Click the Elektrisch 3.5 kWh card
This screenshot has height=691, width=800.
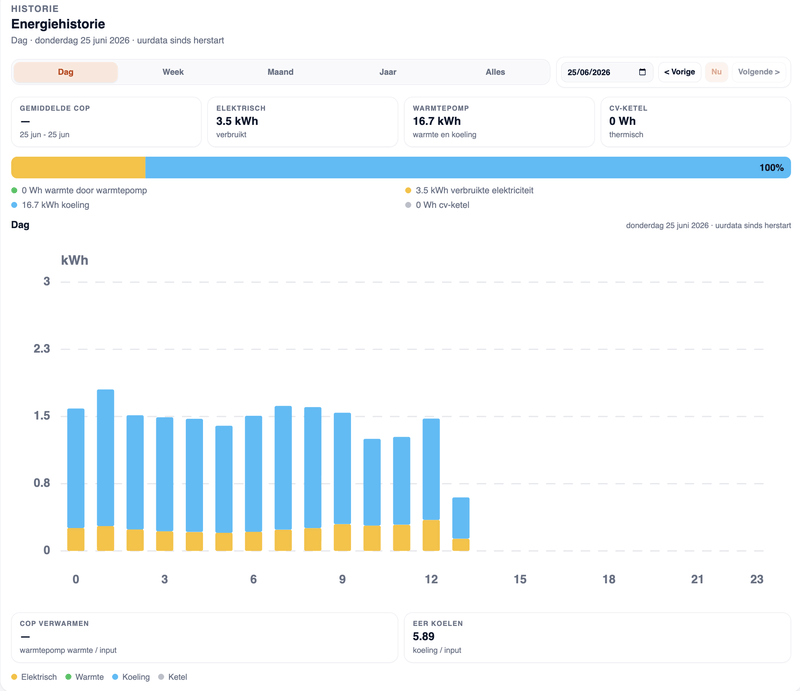[303, 122]
